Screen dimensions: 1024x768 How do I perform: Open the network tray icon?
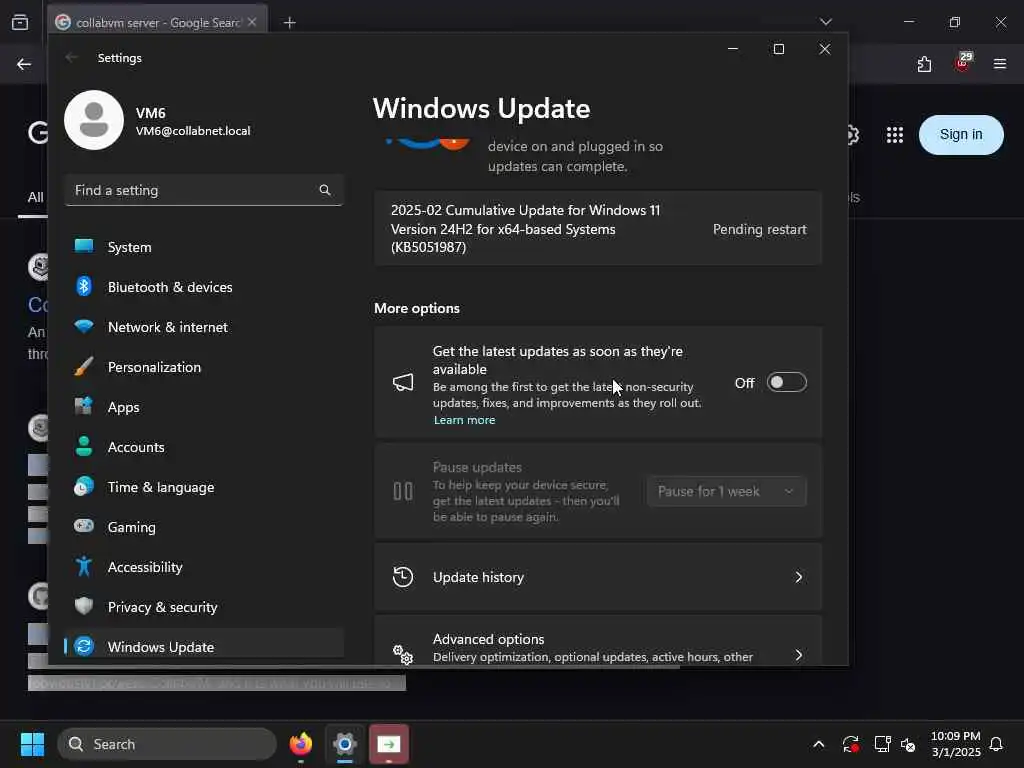coord(882,744)
